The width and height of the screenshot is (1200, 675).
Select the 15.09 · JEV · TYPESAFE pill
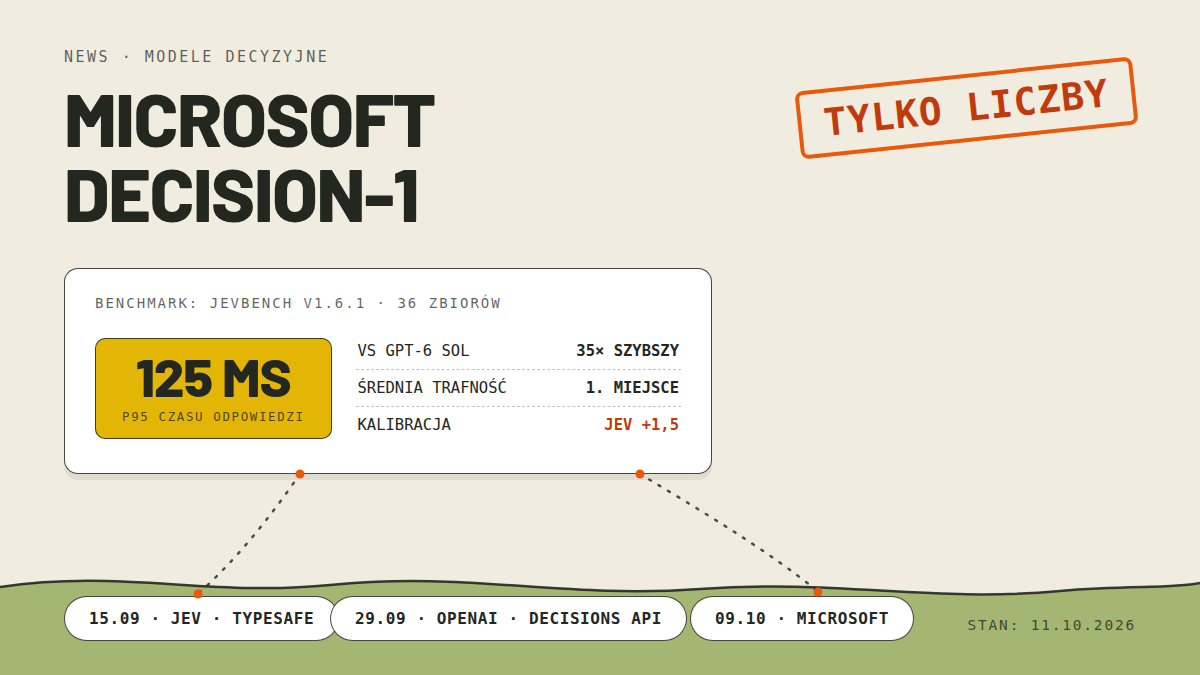[201, 618]
